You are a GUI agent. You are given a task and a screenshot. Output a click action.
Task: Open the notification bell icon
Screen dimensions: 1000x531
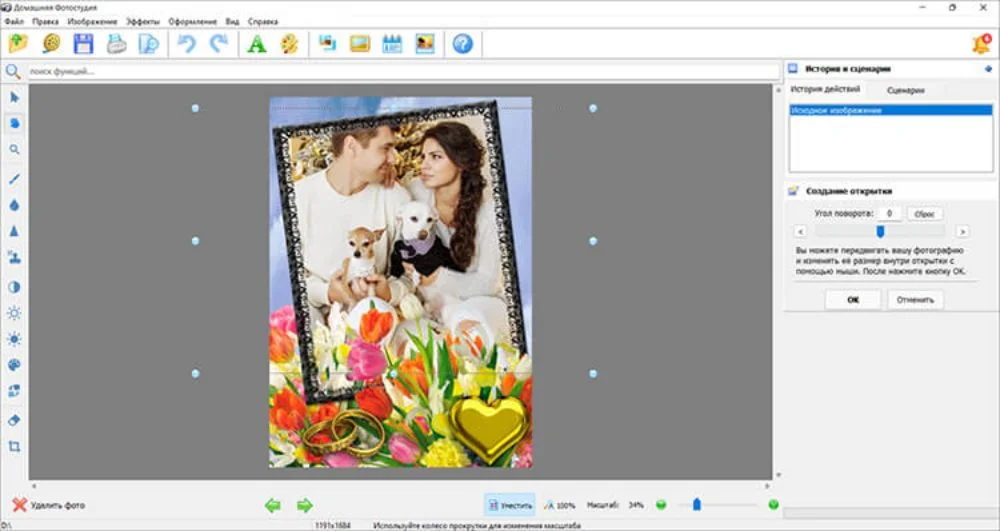click(x=980, y=44)
